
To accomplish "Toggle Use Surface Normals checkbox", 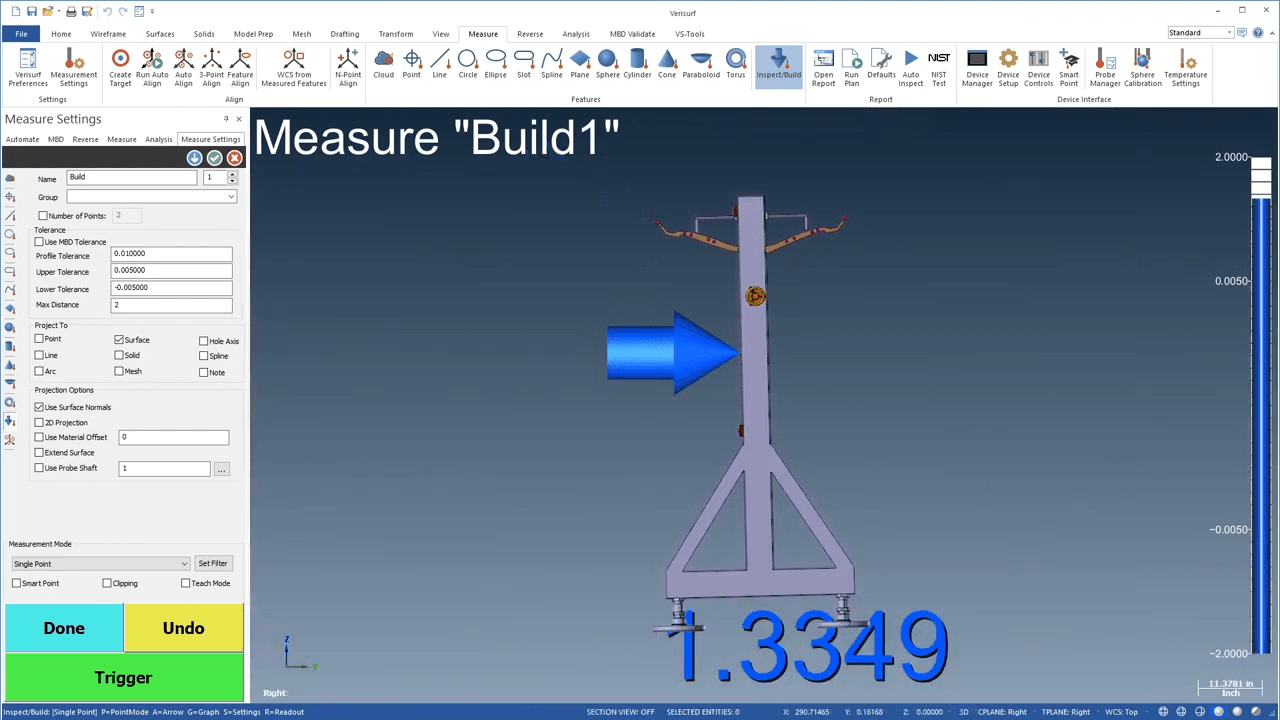I will [39, 407].
